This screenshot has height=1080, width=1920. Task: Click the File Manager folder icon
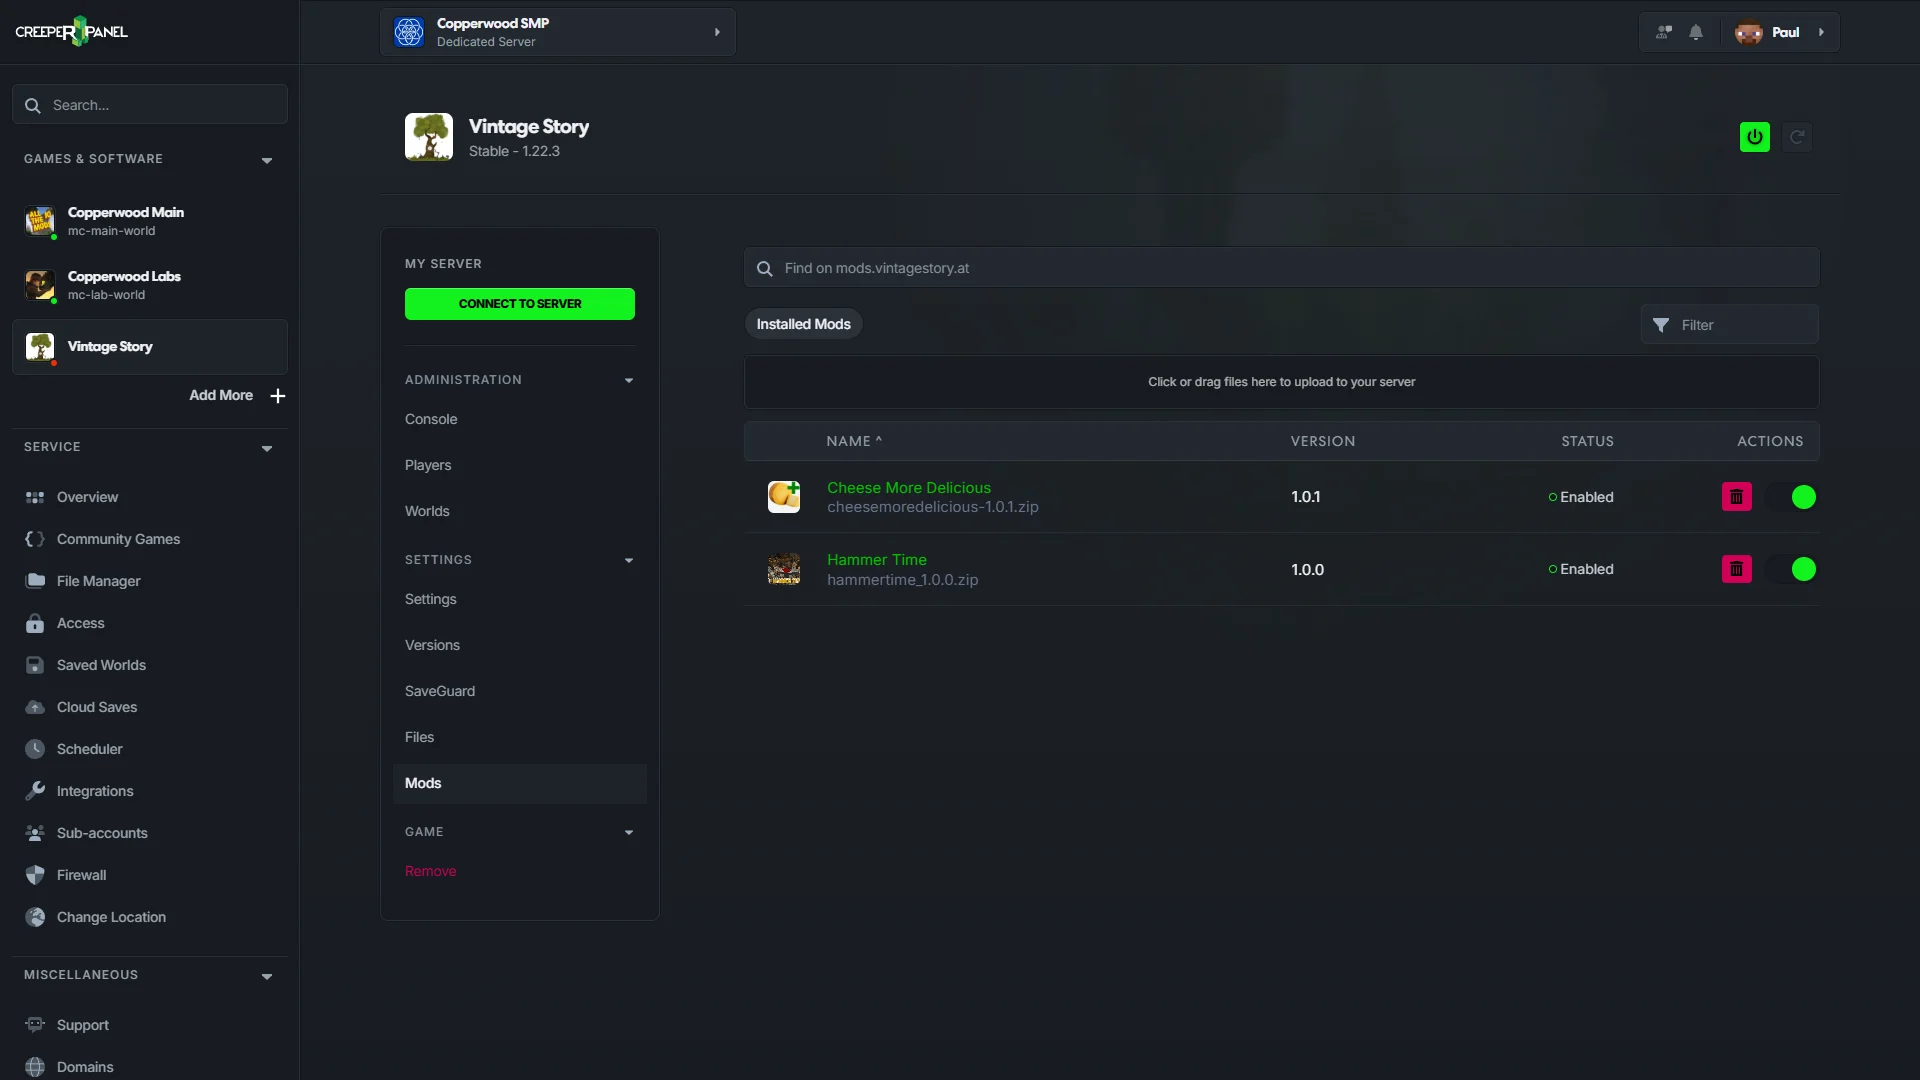(35, 581)
